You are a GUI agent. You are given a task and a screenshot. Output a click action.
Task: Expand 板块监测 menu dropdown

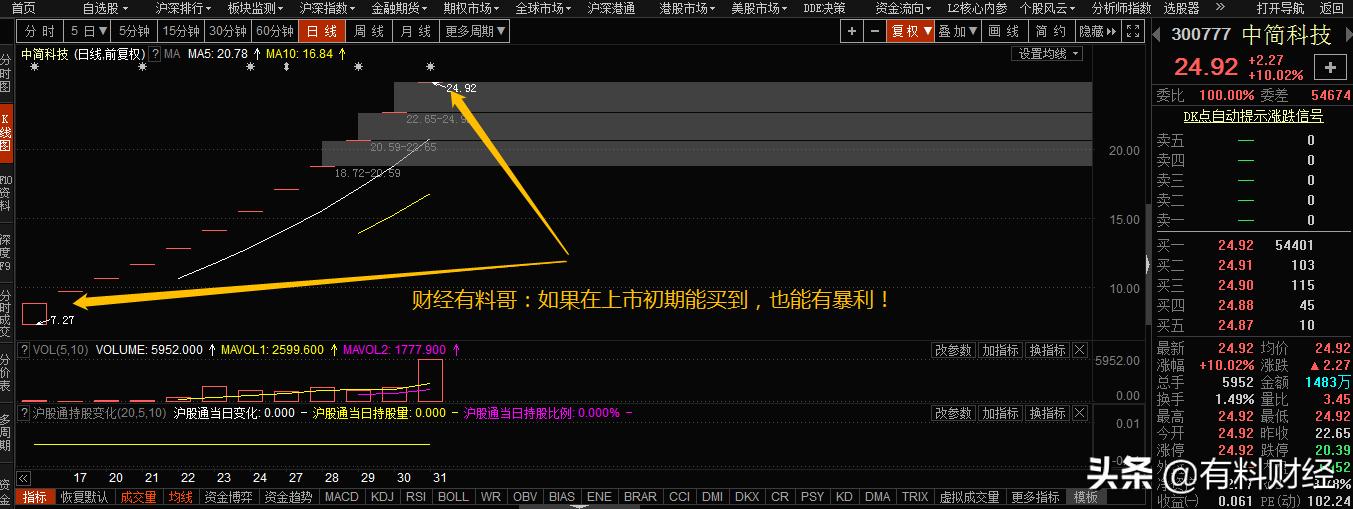[x=255, y=8]
